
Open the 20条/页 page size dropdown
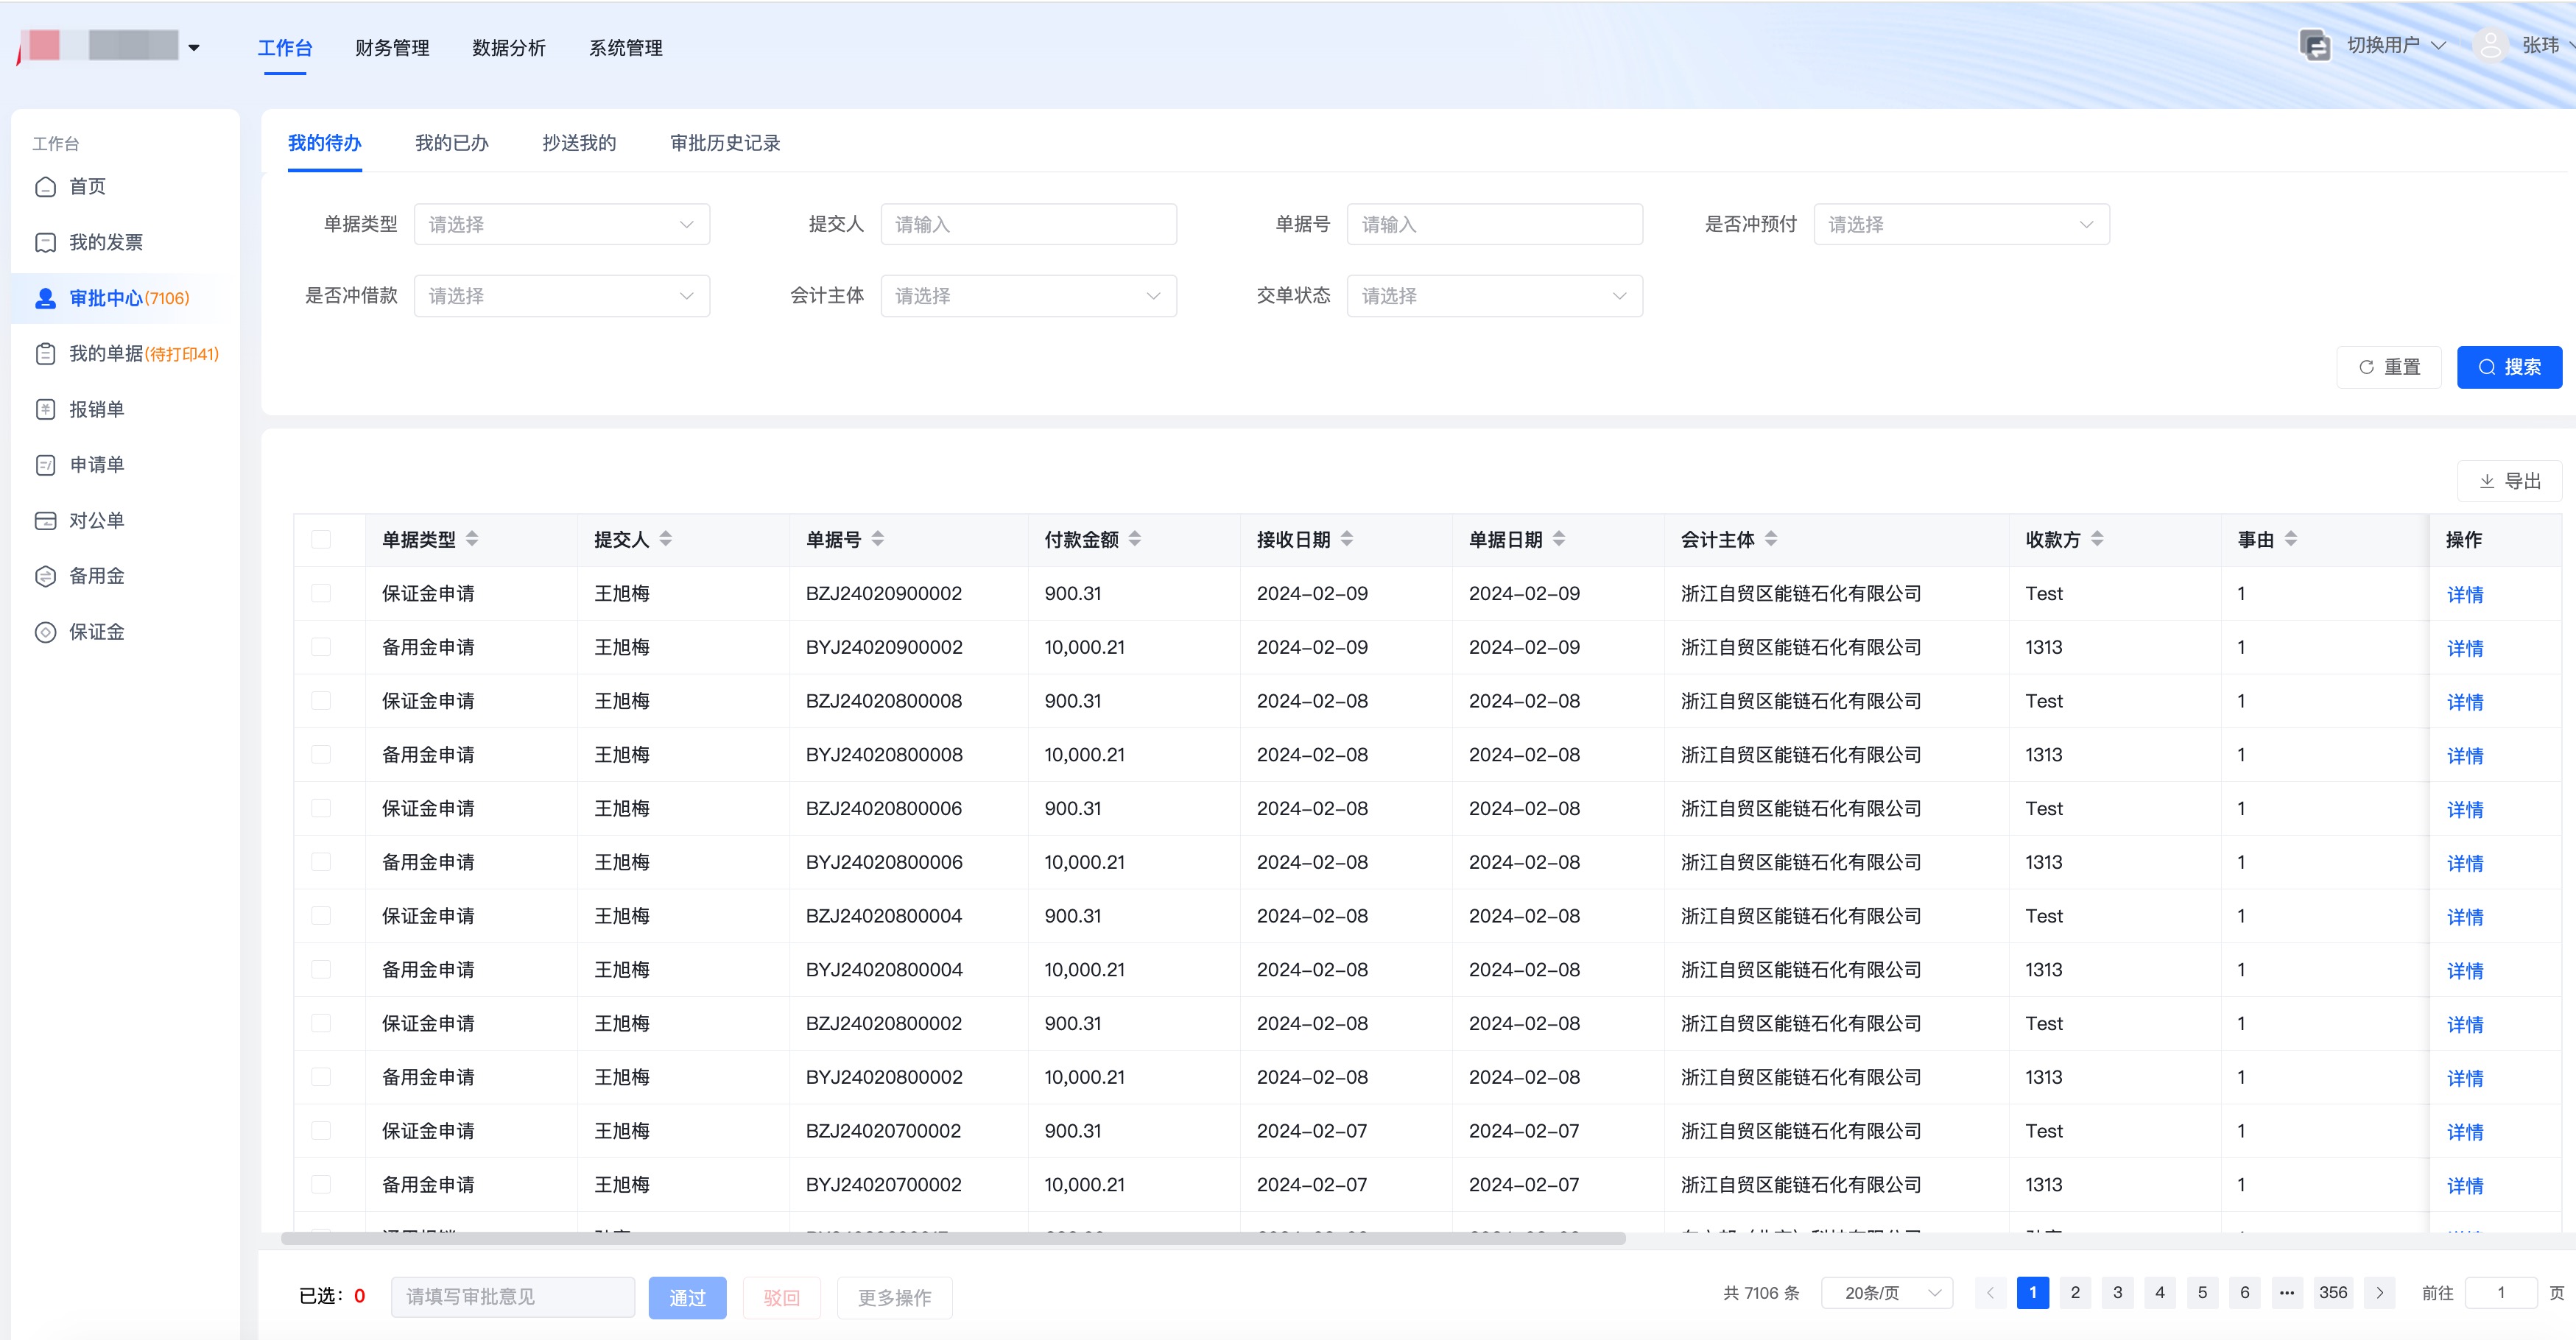coord(1887,1293)
